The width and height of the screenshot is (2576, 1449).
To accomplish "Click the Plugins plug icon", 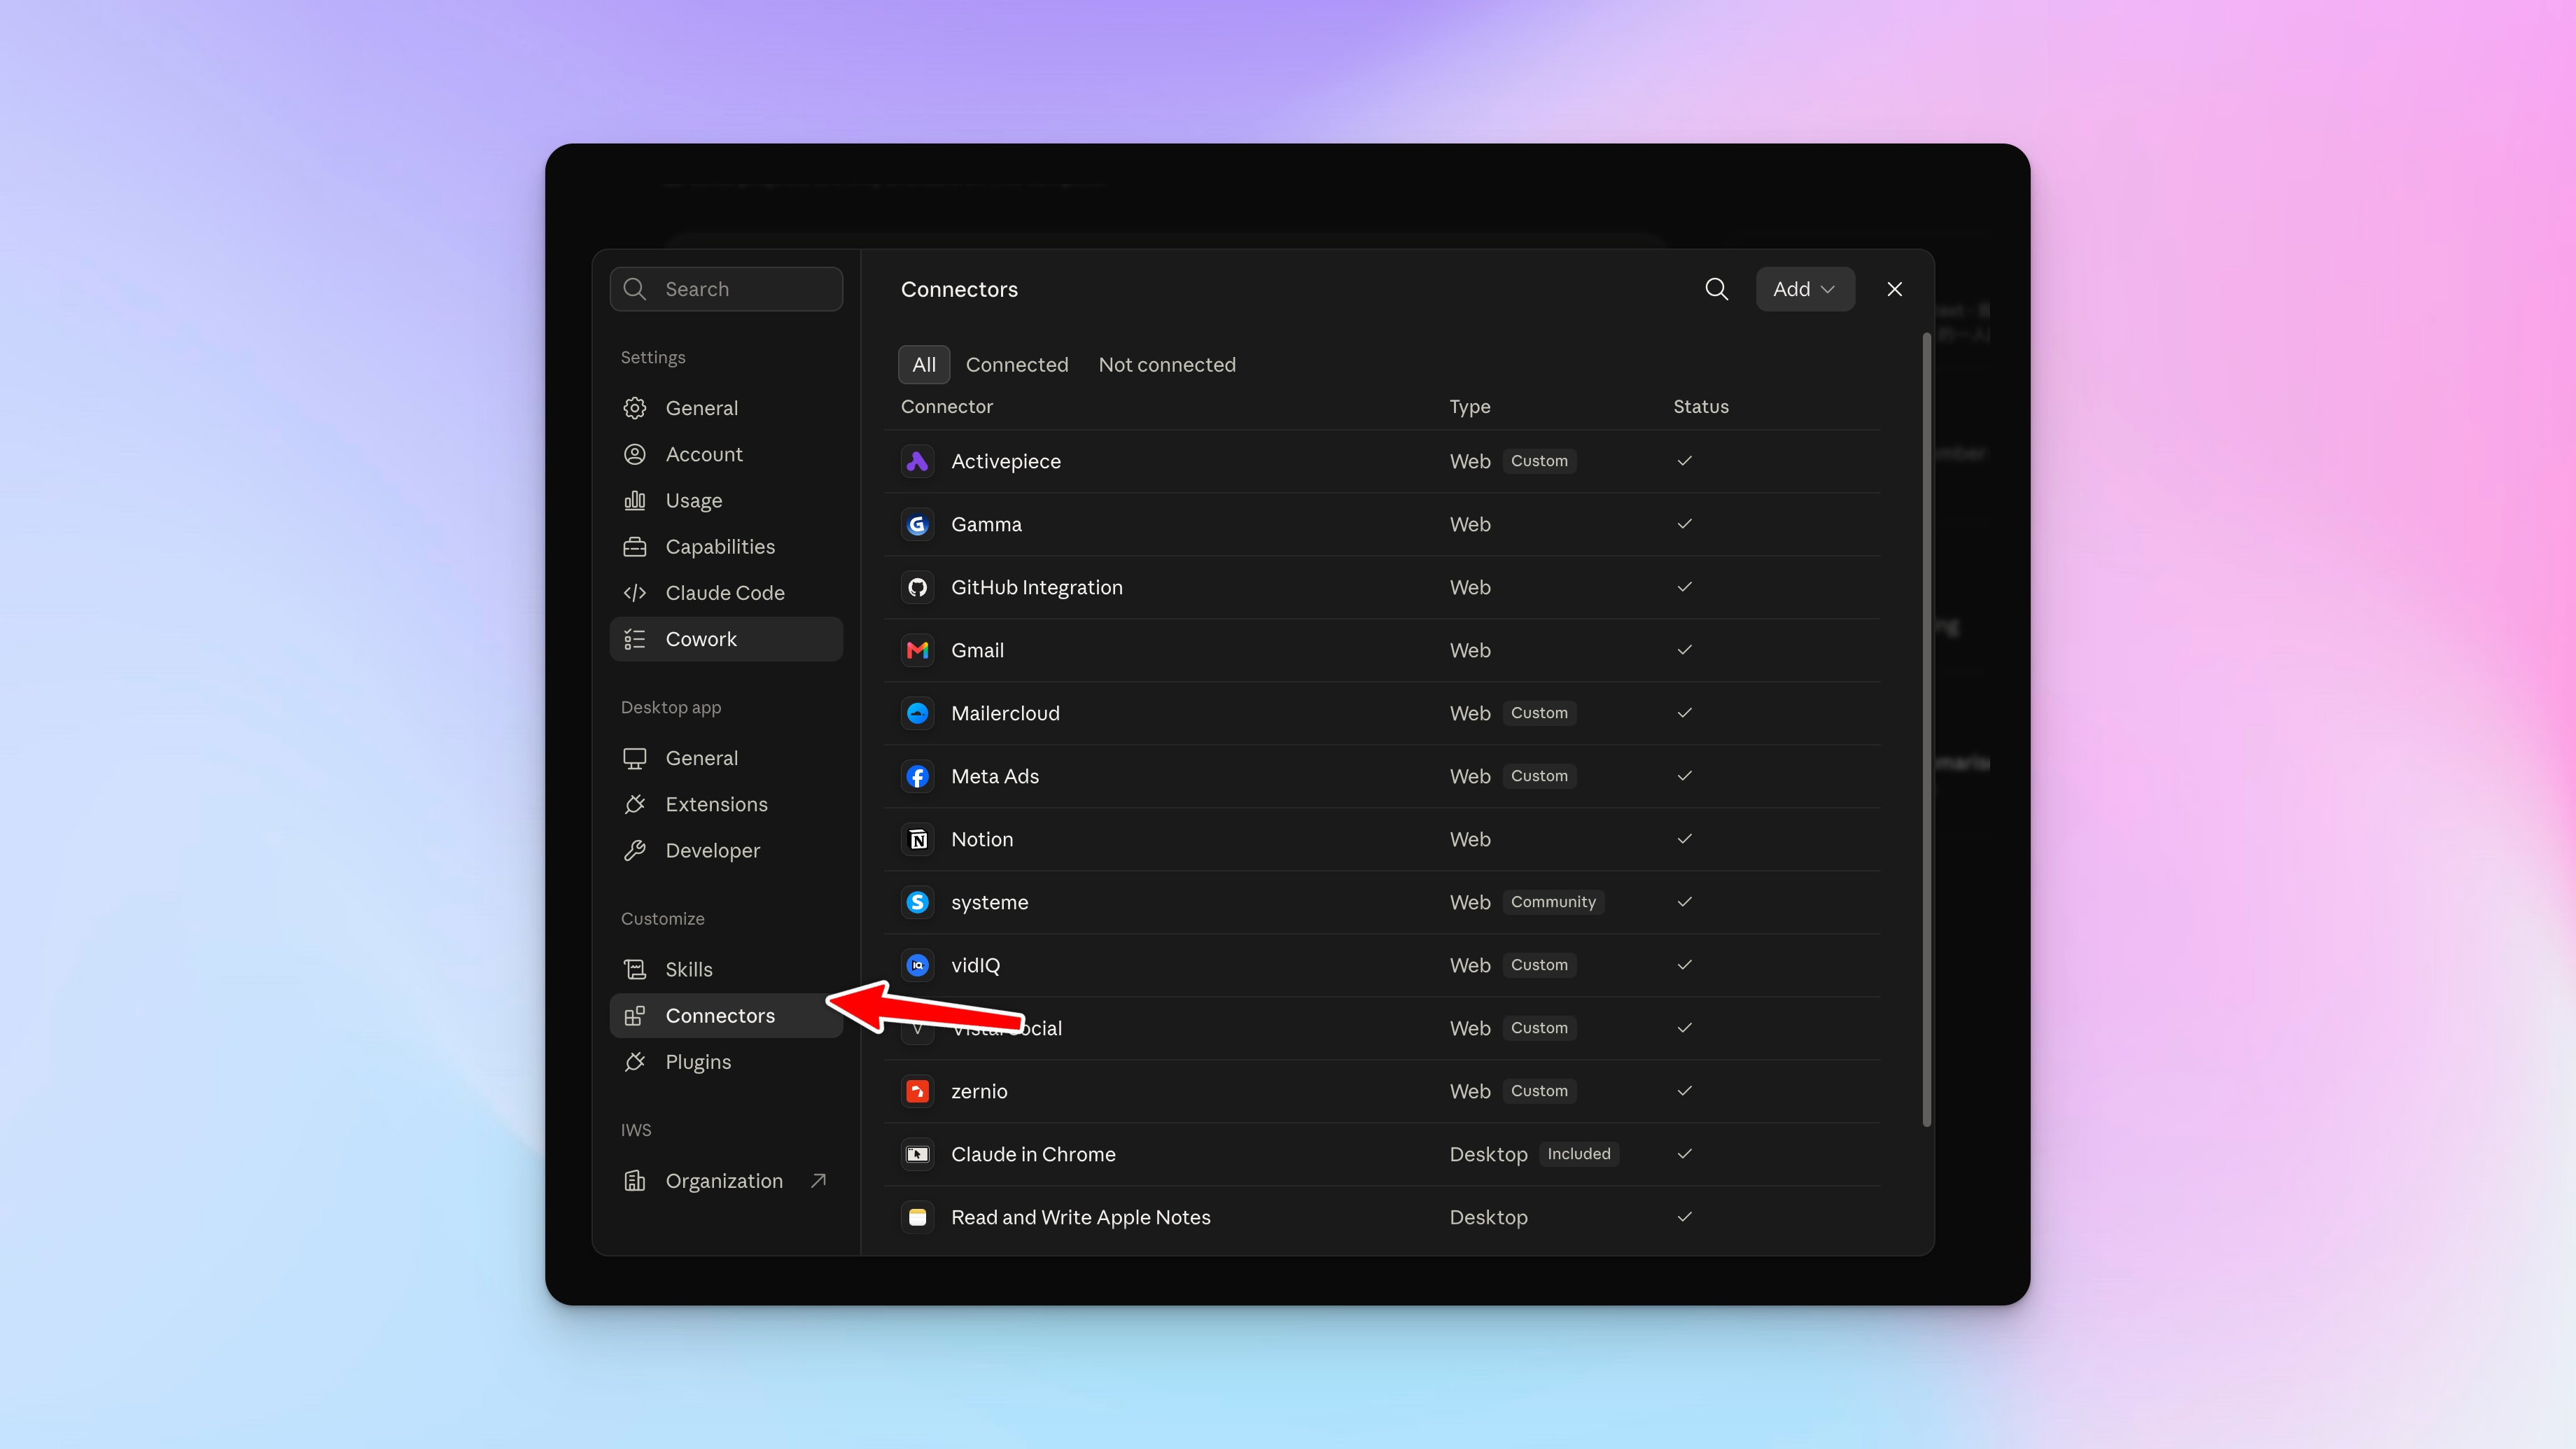I will tap(634, 1062).
